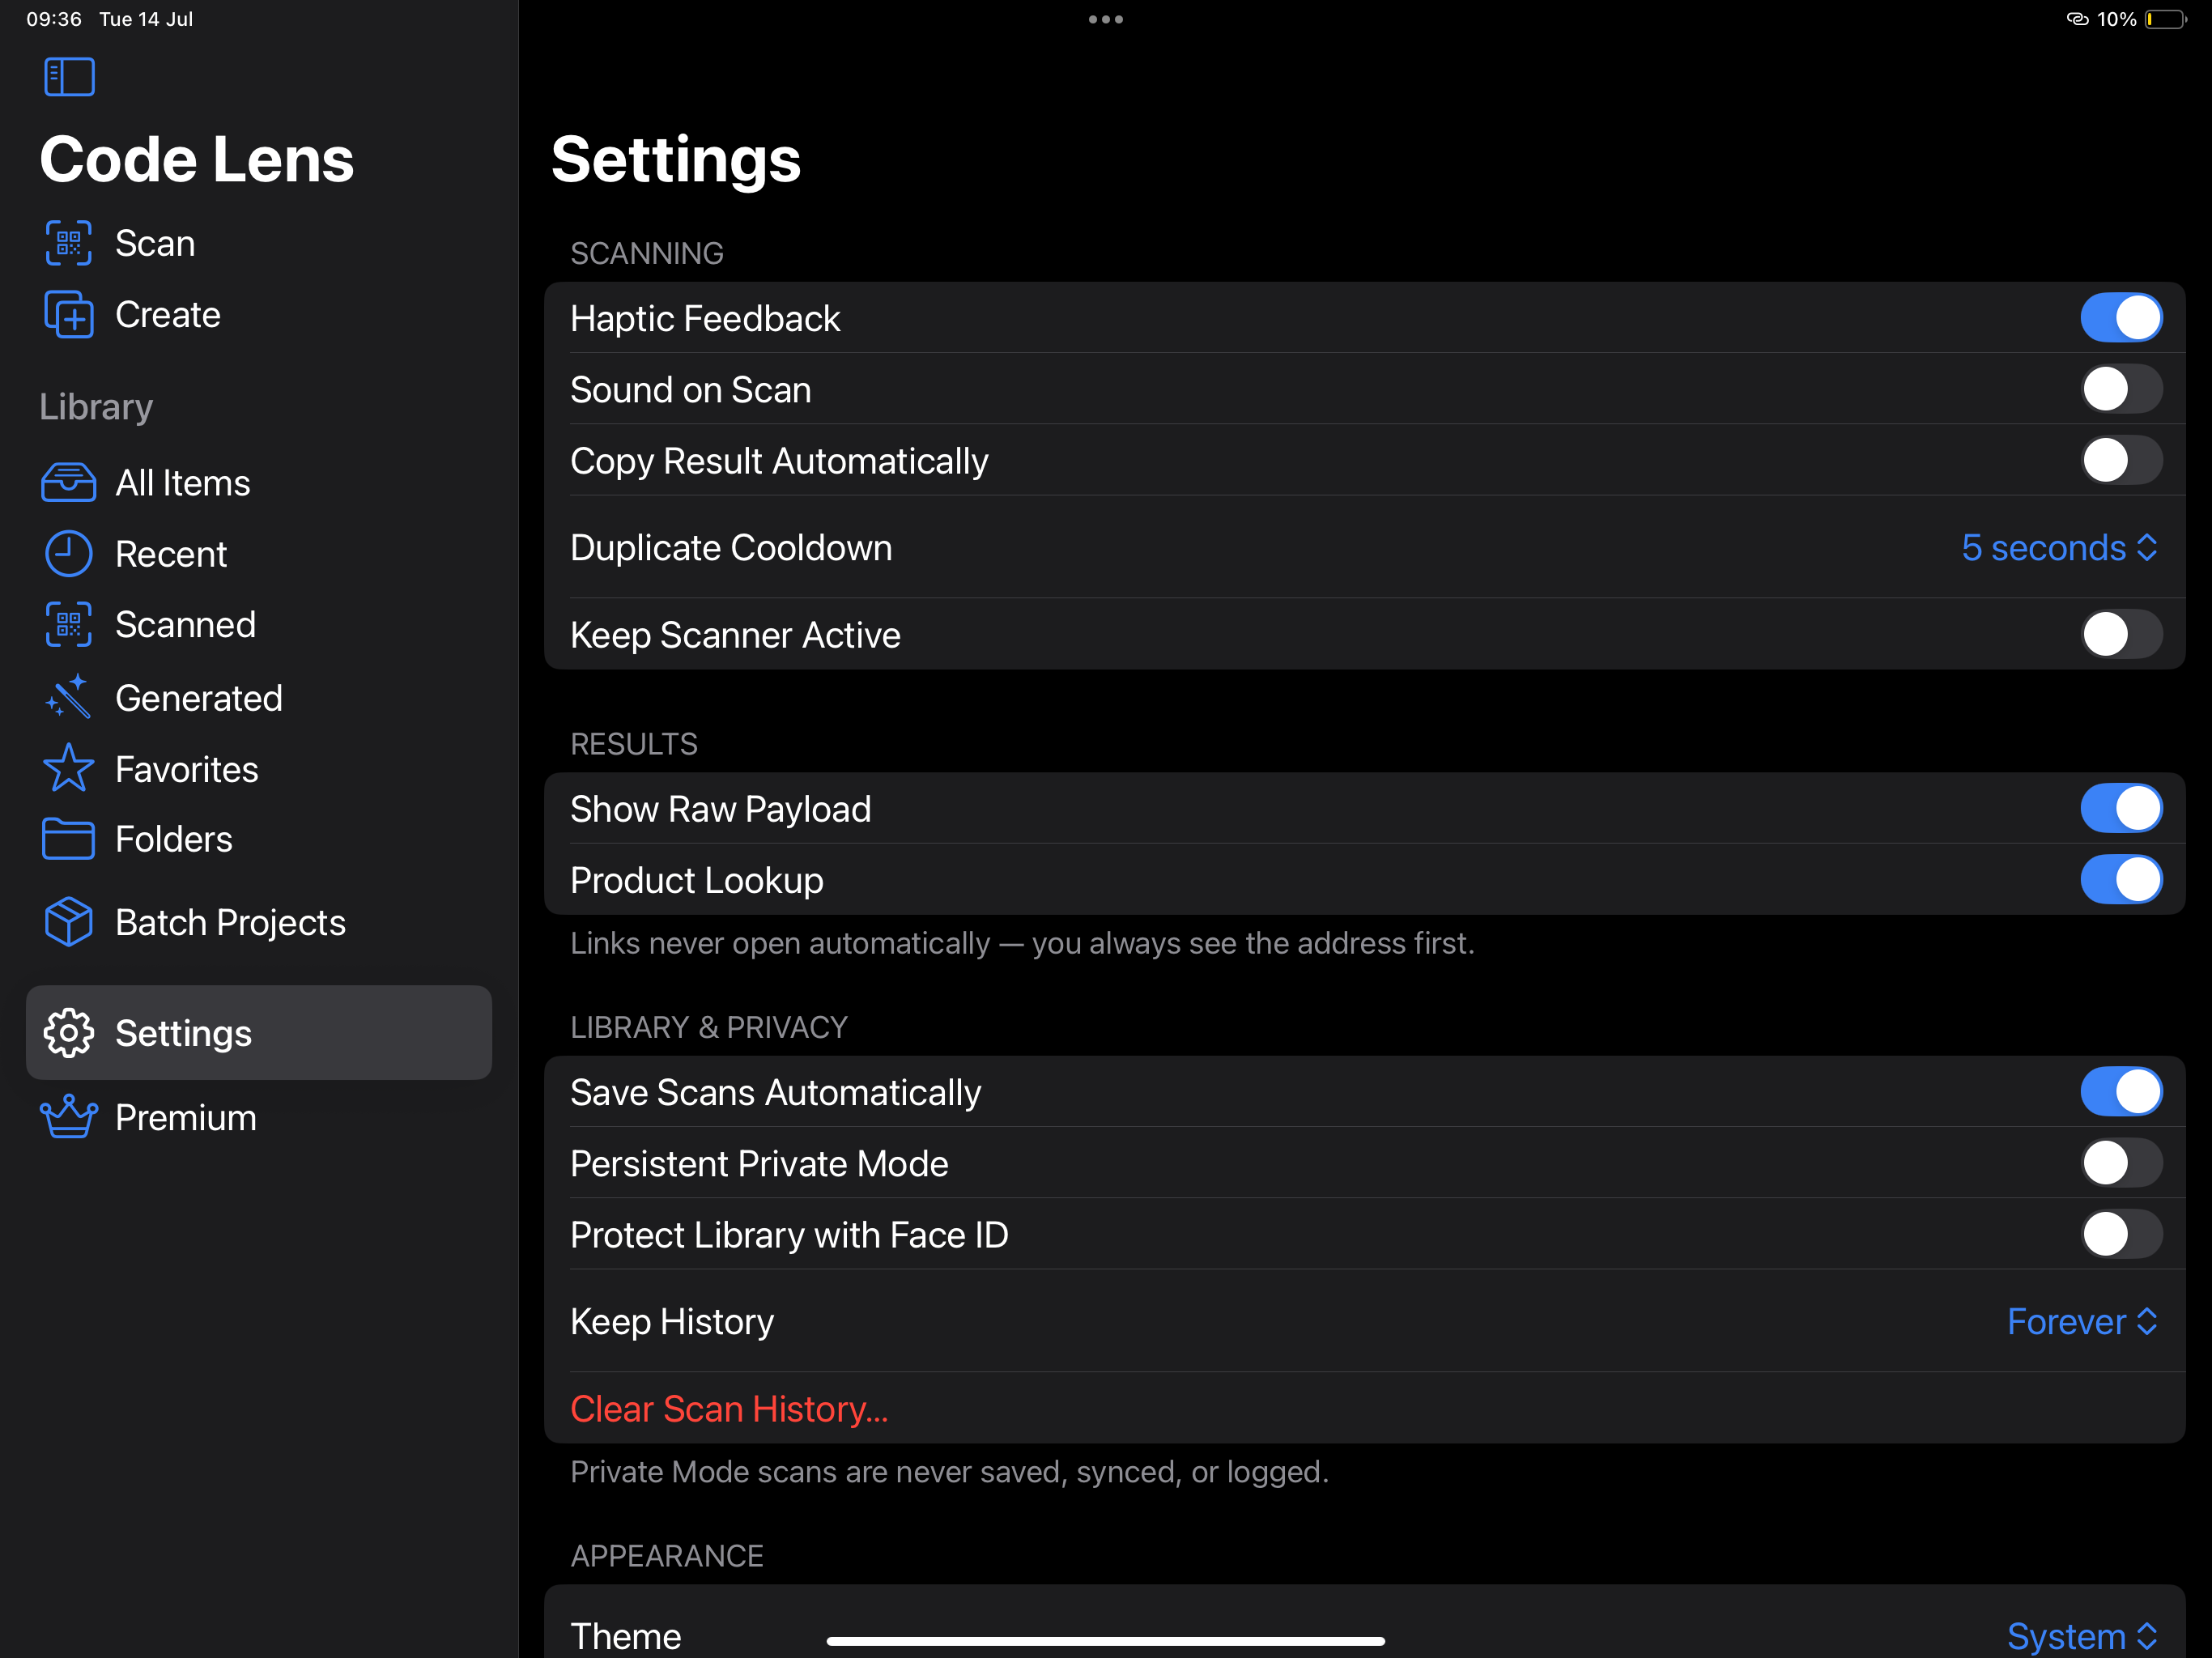Image resolution: width=2212 pixels, height=1658 pixels.
Task: Open Scan in the sidebar
Action: (259, 243)
